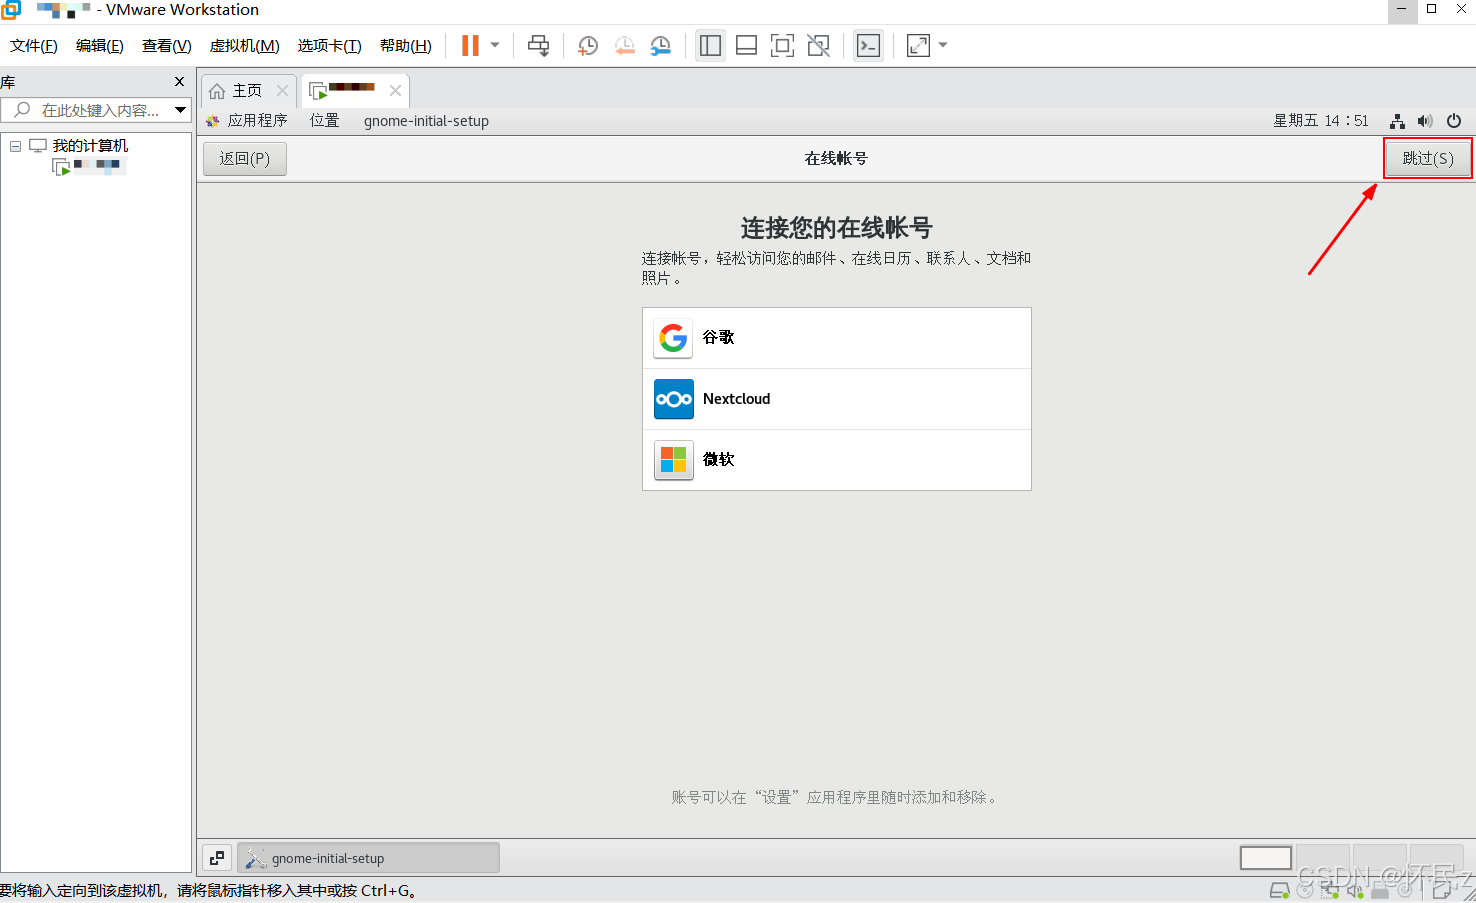Screen dimensions: 1476x903
Task: Open the power options dropdown beside pause
Action: tap(495, 45)
